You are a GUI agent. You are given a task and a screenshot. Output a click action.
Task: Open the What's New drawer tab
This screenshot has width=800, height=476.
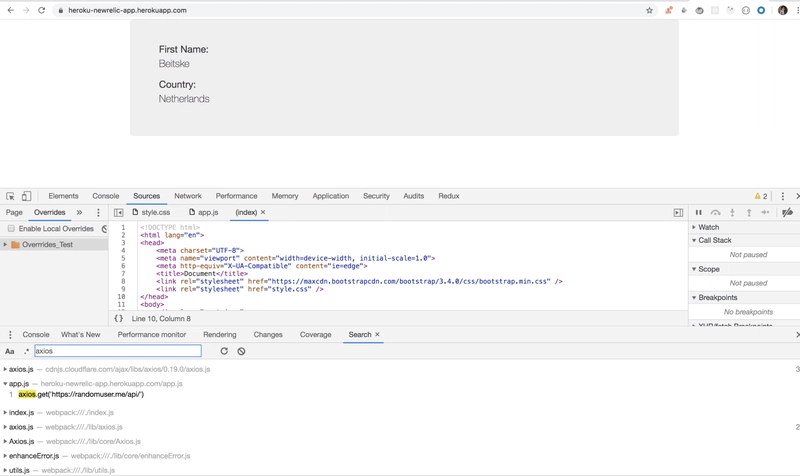coord(81,335)
